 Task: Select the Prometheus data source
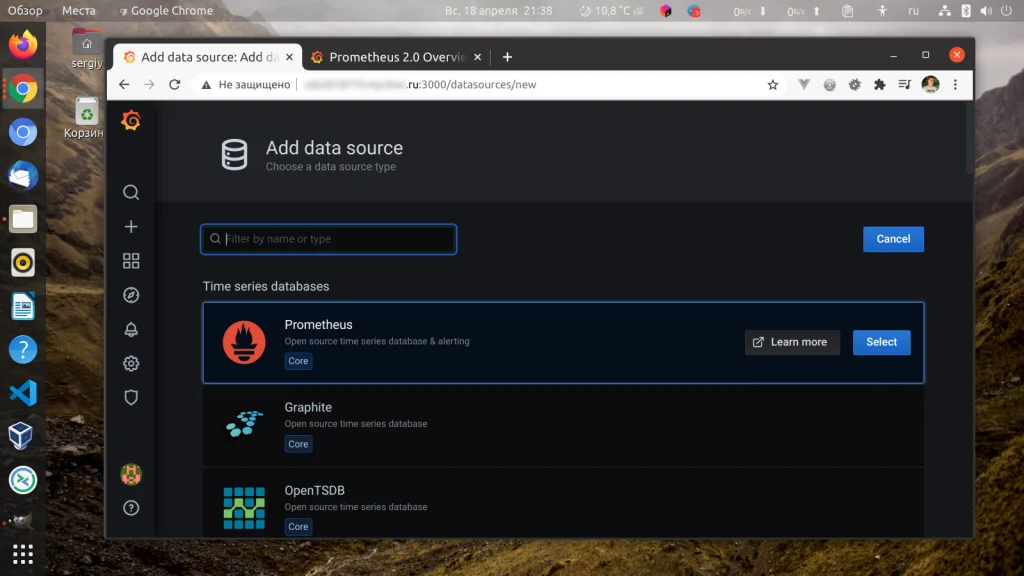coord(881,342)
